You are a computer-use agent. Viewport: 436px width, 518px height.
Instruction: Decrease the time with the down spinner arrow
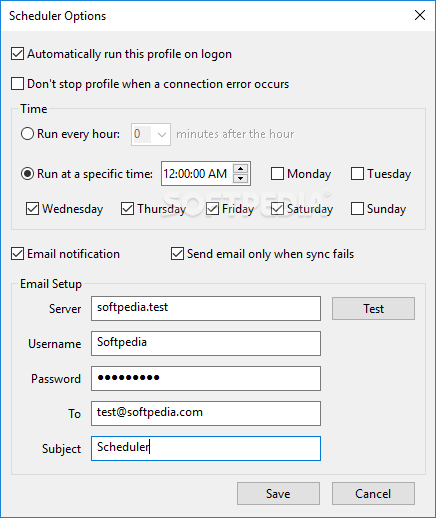point(241,179)
